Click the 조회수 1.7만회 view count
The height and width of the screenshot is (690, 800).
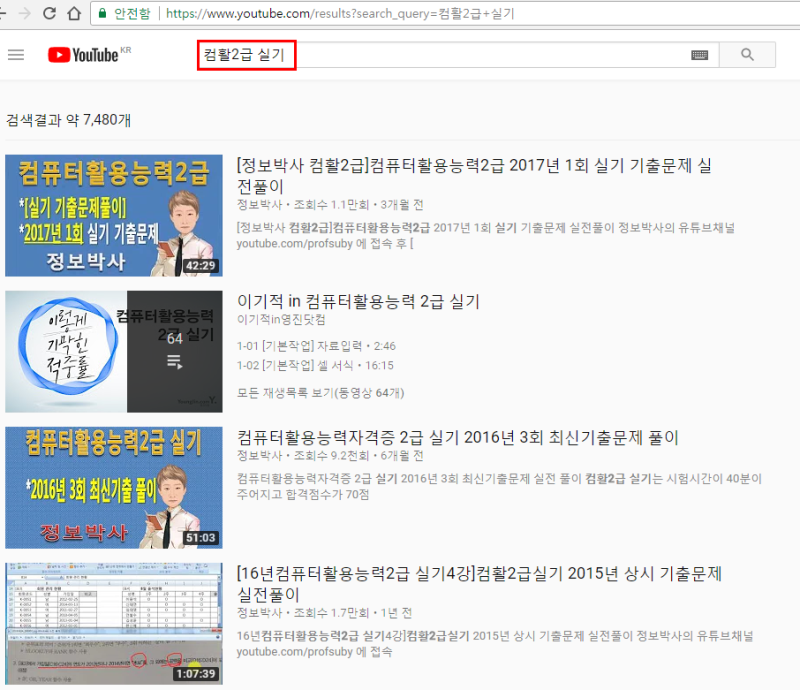coord(331,612)
